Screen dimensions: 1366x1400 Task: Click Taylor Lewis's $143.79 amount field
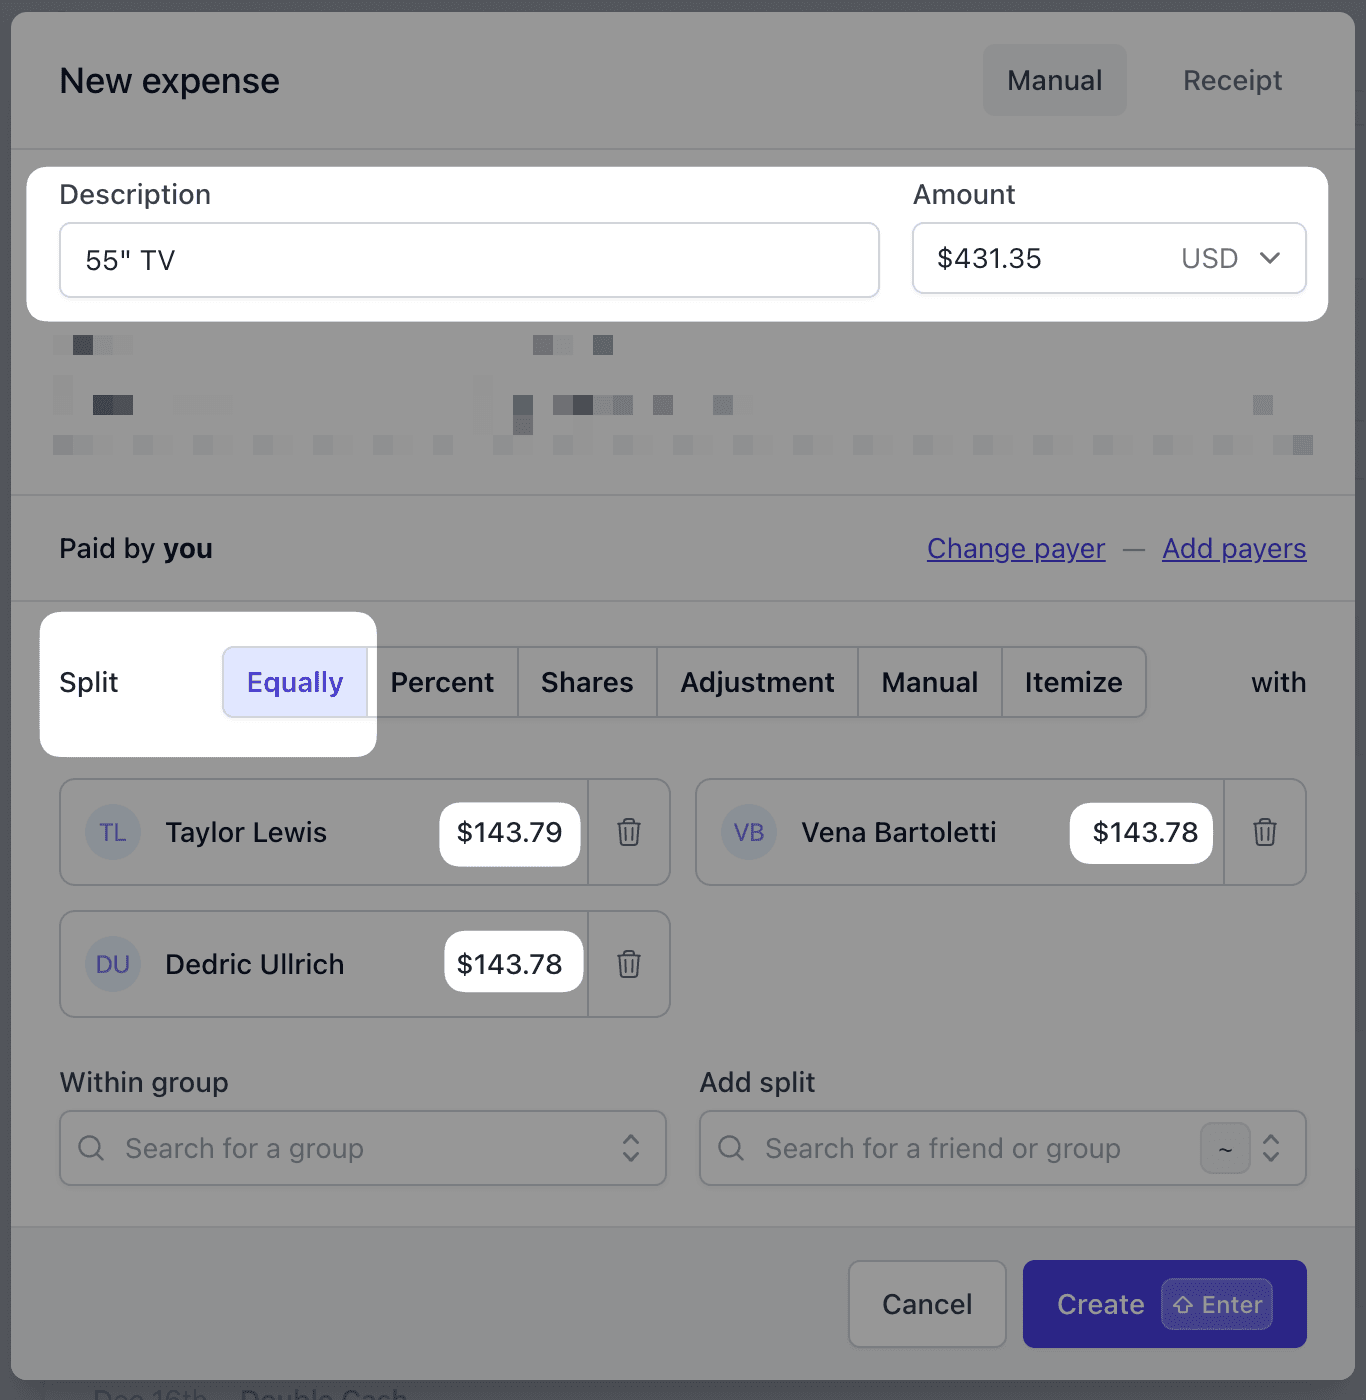pyautogui.click(x=509, y=832)
